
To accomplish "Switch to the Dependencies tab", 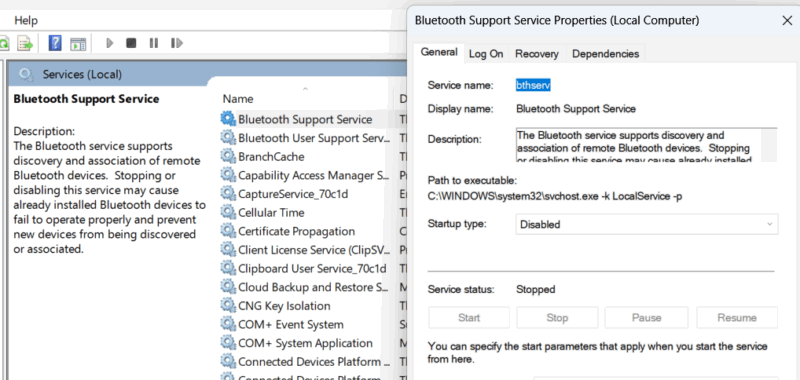I will pyautogui.click(x=606, y=54).
